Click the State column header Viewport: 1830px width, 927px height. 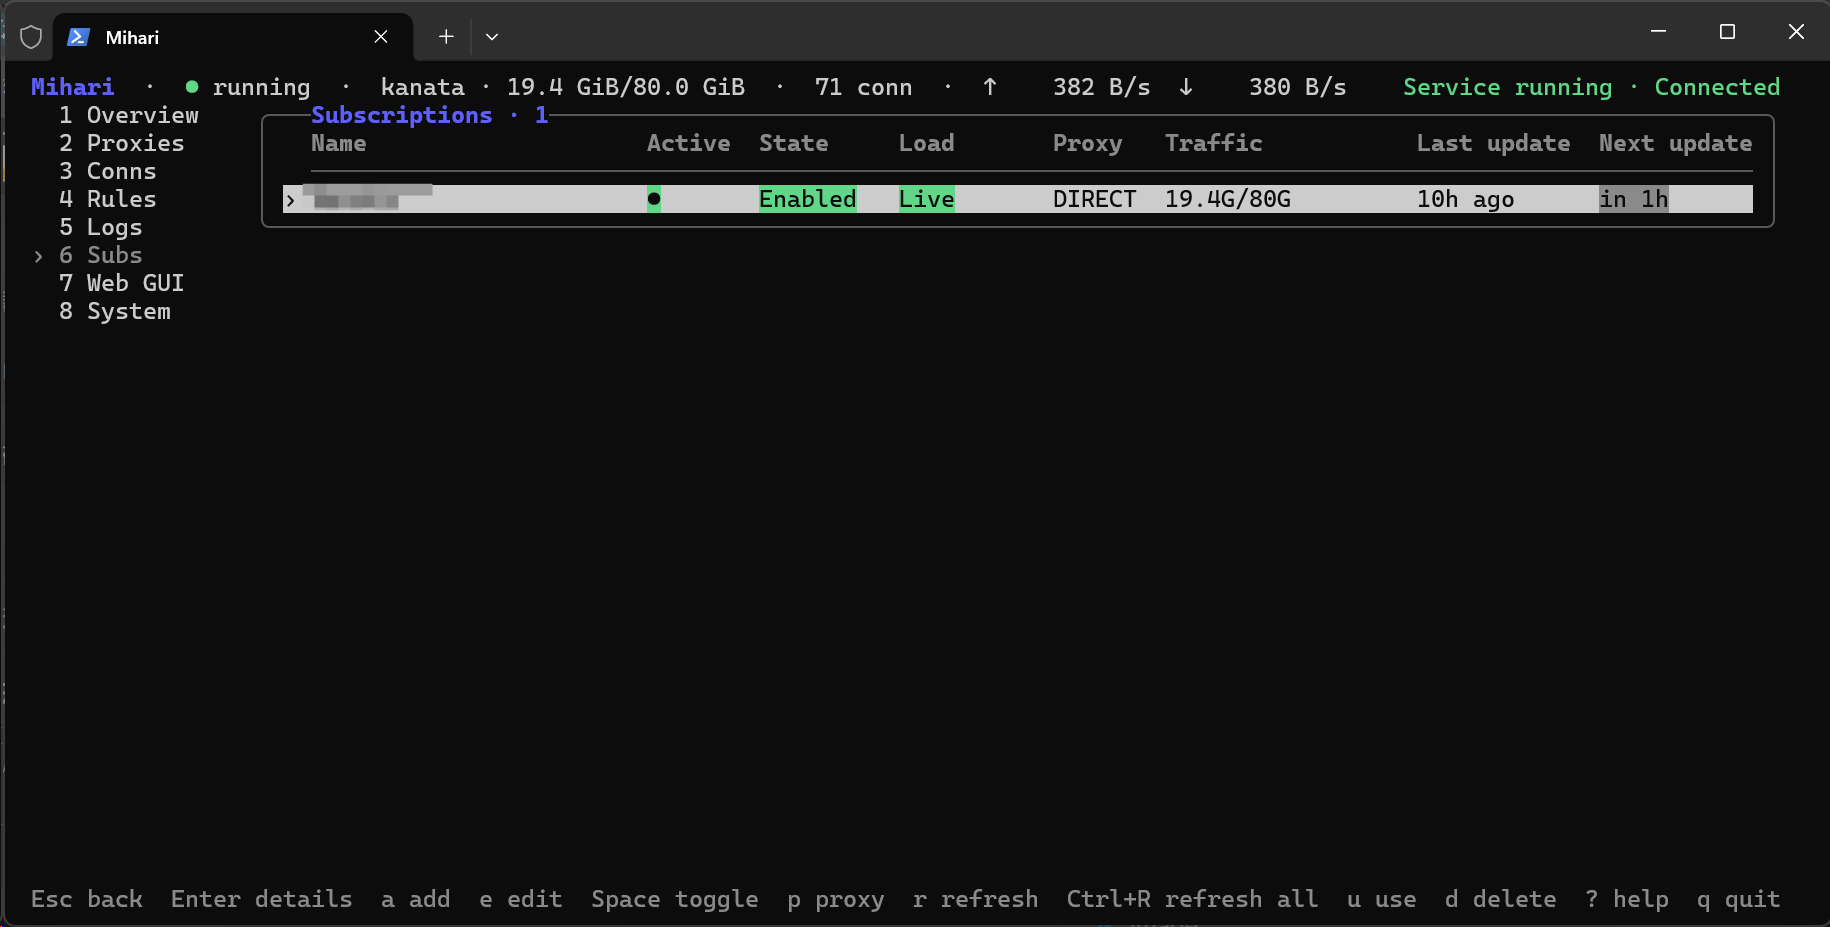(794, 143)
